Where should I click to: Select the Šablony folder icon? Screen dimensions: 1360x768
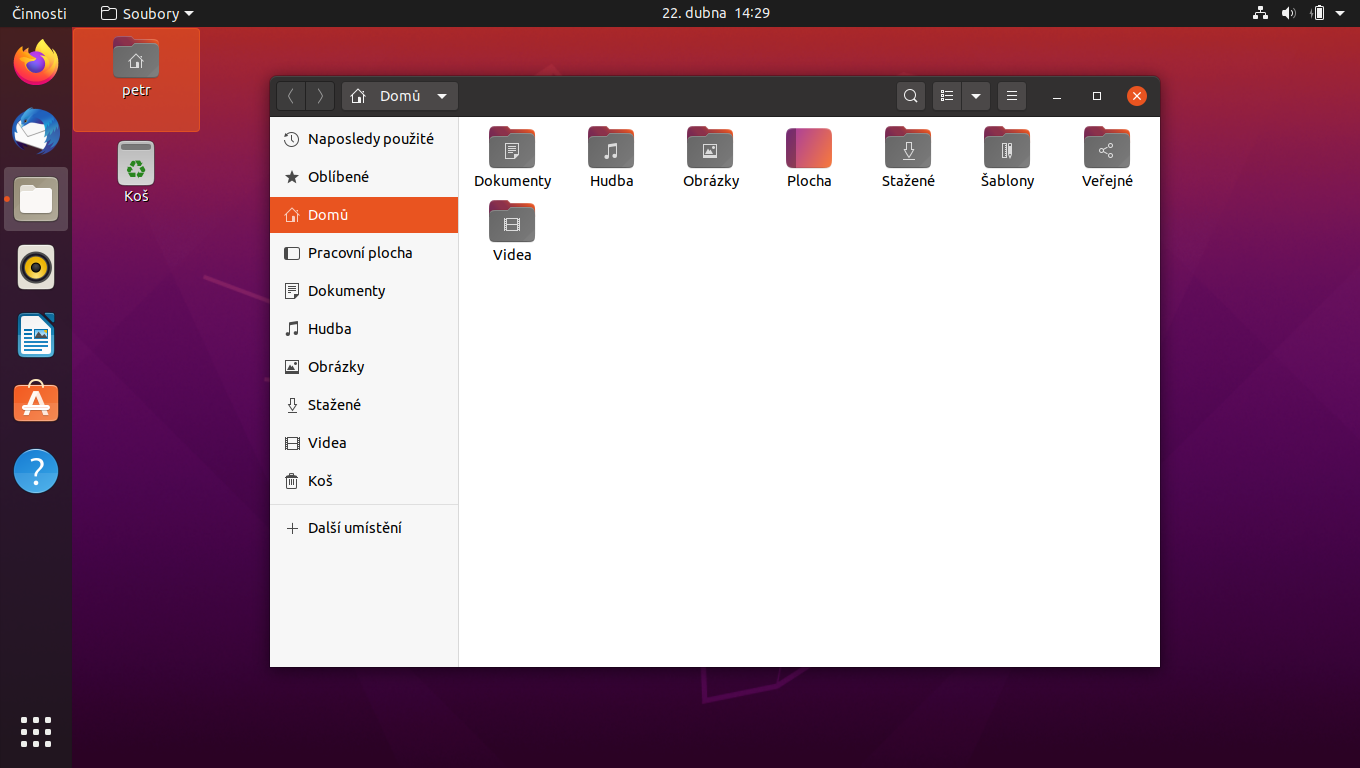click(1007, 148)
